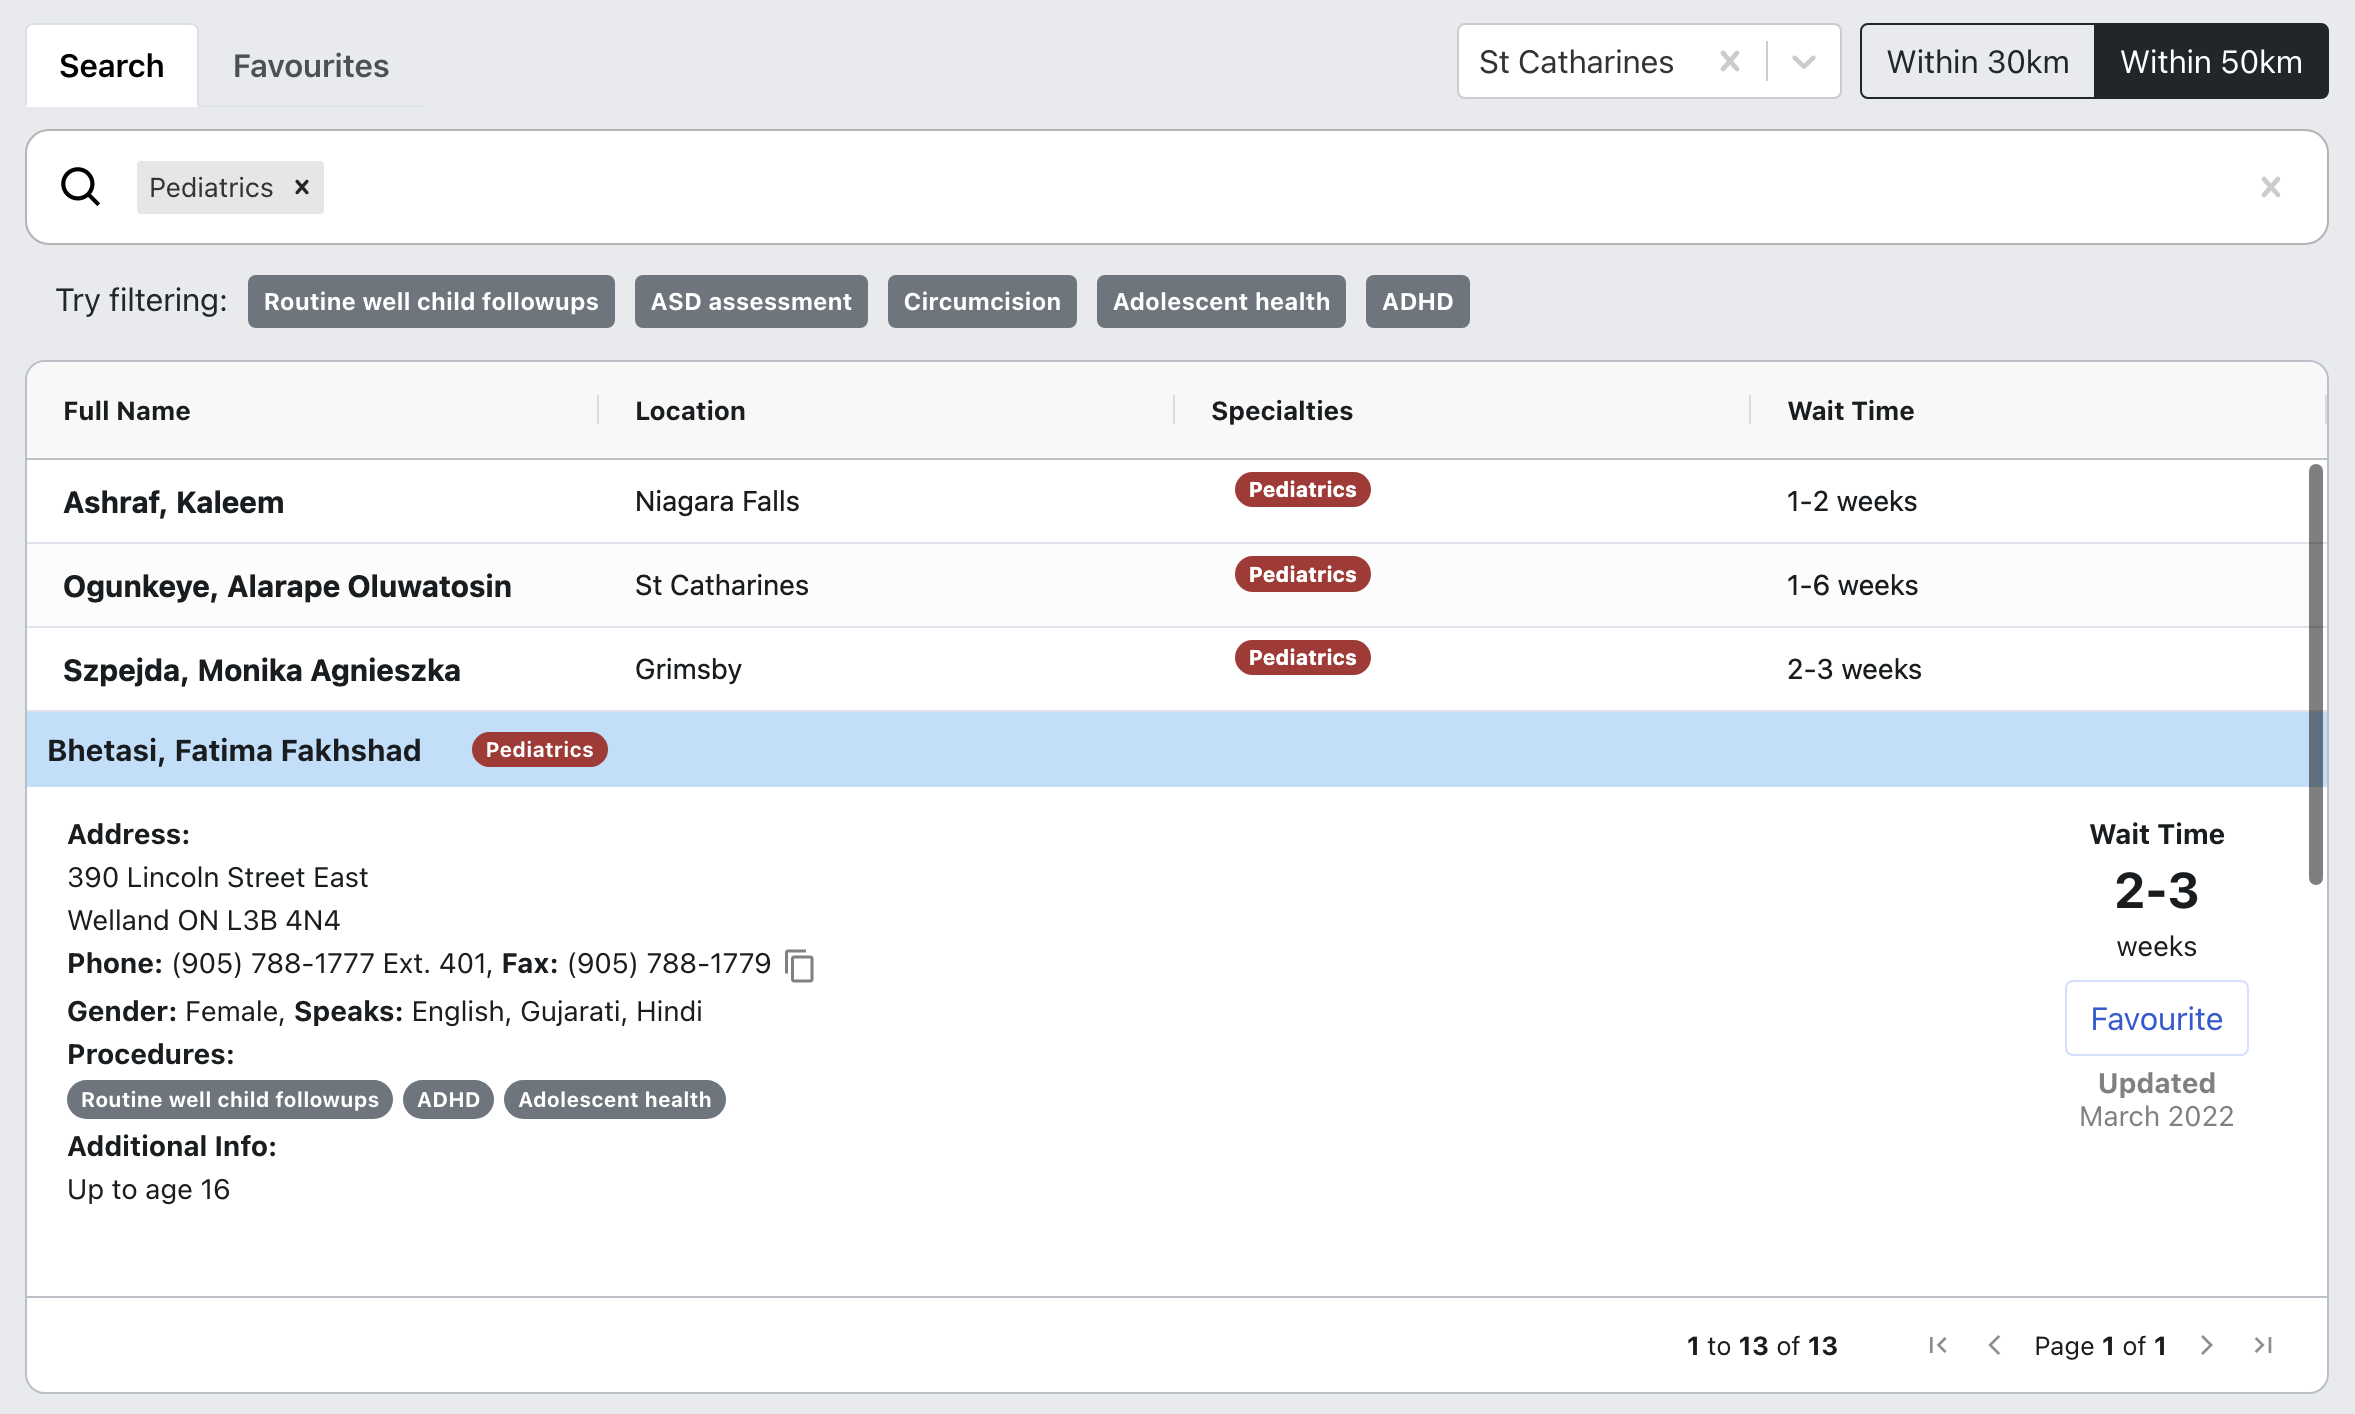Clear the St Catharines location selection
The height and width of the screenshot is (1414, 2355).
(x=1729, y=62)
